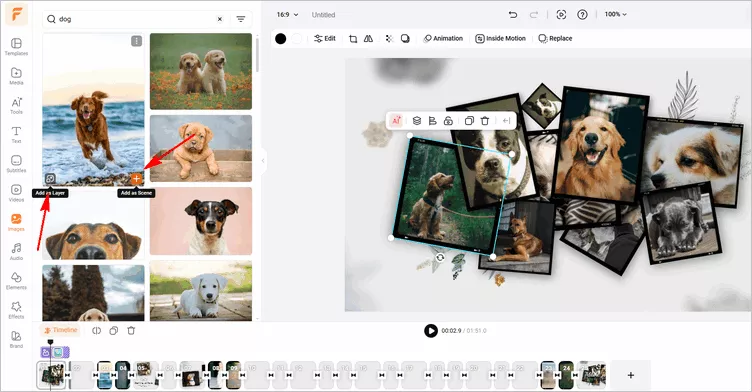Redo the last action

pyautogui.click(x=533, y=15)
